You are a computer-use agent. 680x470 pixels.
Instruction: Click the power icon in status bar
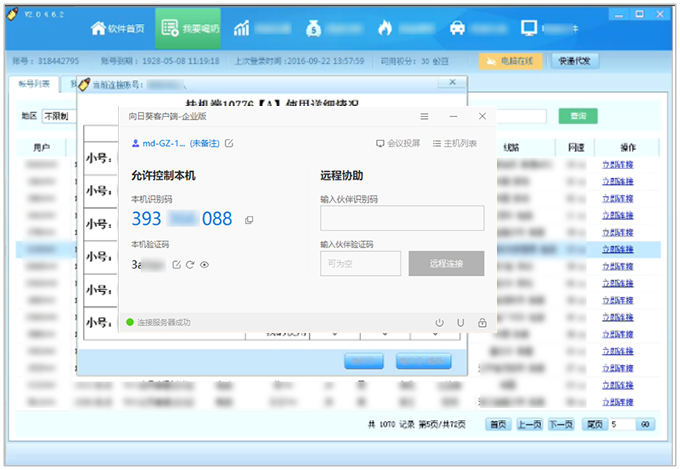(x=439, y=322)
